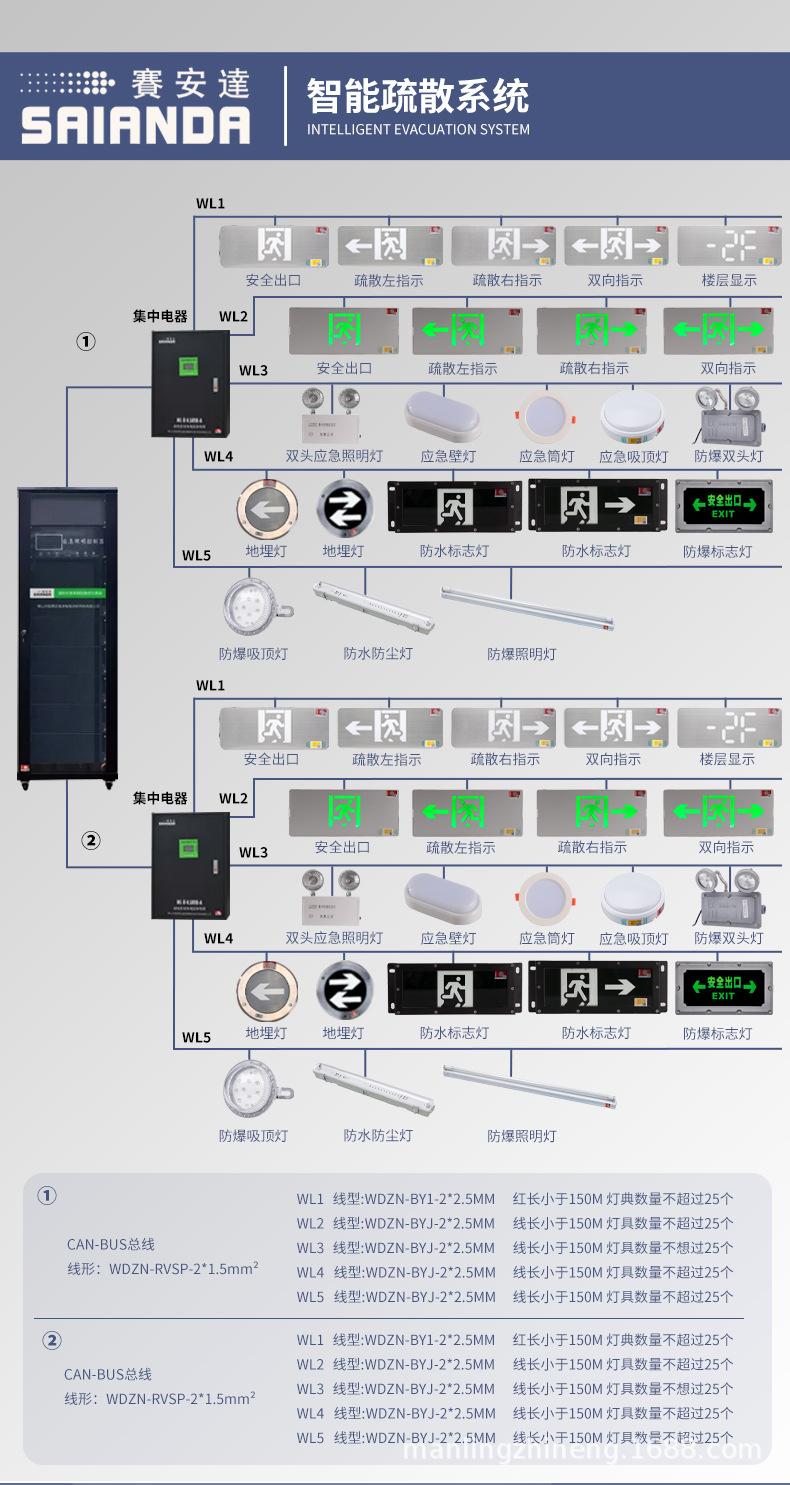Click 线形: WDZN-RVSP-2*1.5mm² in spec section ②
Image resolution: width=790 pixels, height=1485 pixels.
coord(160,1398)
